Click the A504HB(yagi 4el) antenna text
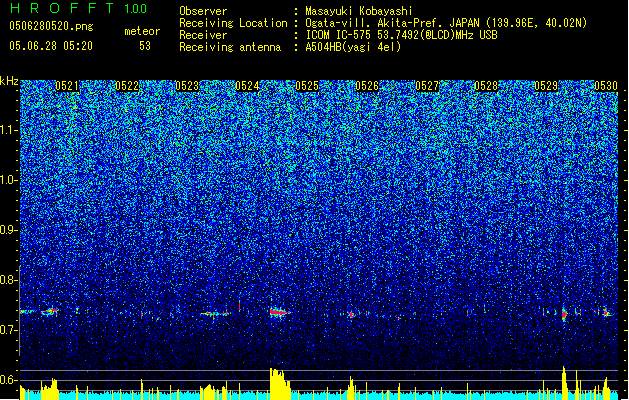629x400 pixels. 353,47
